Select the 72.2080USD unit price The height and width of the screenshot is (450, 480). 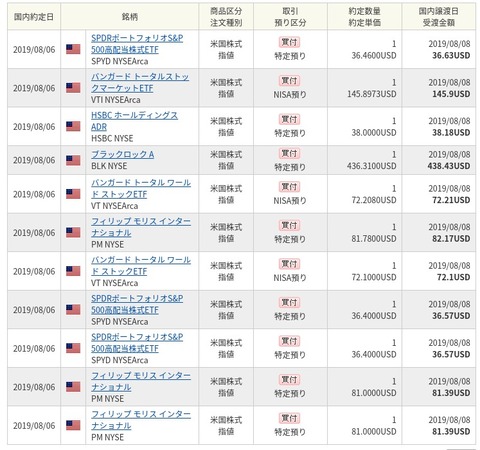(374, 200)
